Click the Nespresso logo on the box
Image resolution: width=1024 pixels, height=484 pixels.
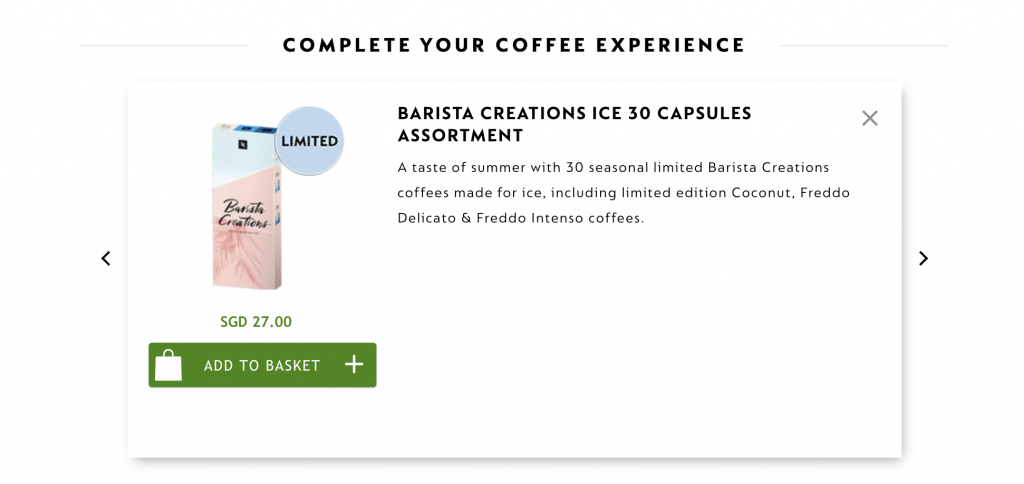tap(241, 144)
